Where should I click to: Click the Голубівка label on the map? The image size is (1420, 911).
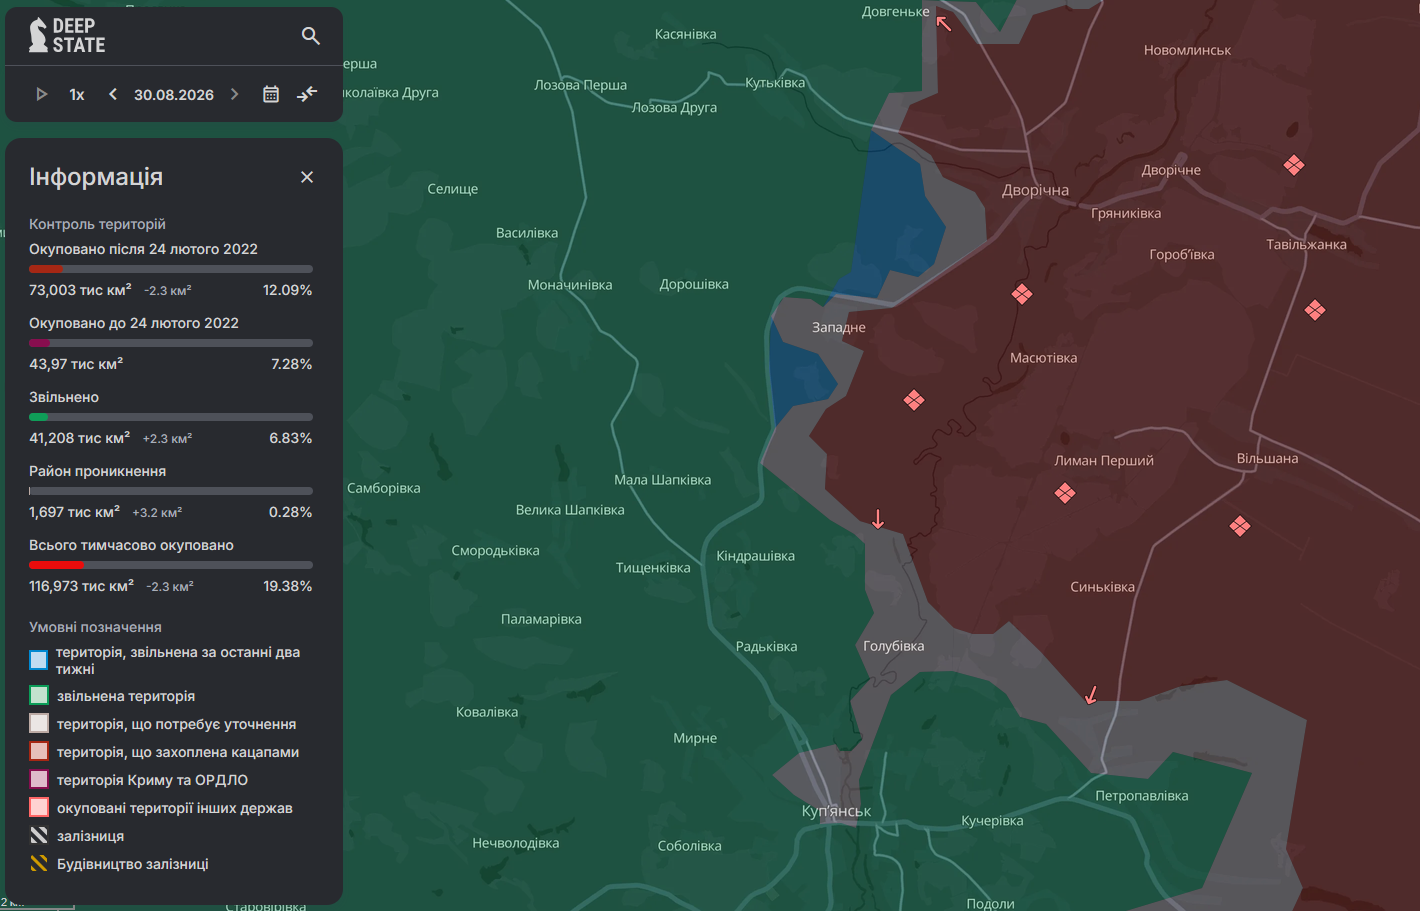[x=894, y=646]
